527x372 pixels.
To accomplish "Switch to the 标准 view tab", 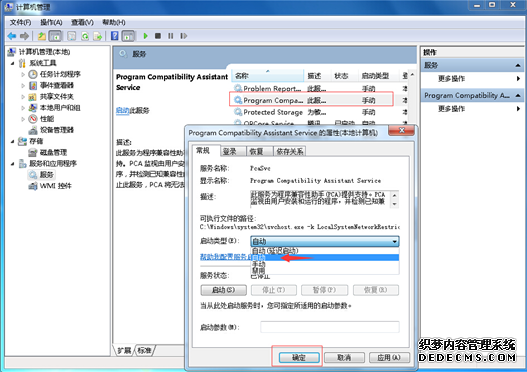I will point(145,350).
